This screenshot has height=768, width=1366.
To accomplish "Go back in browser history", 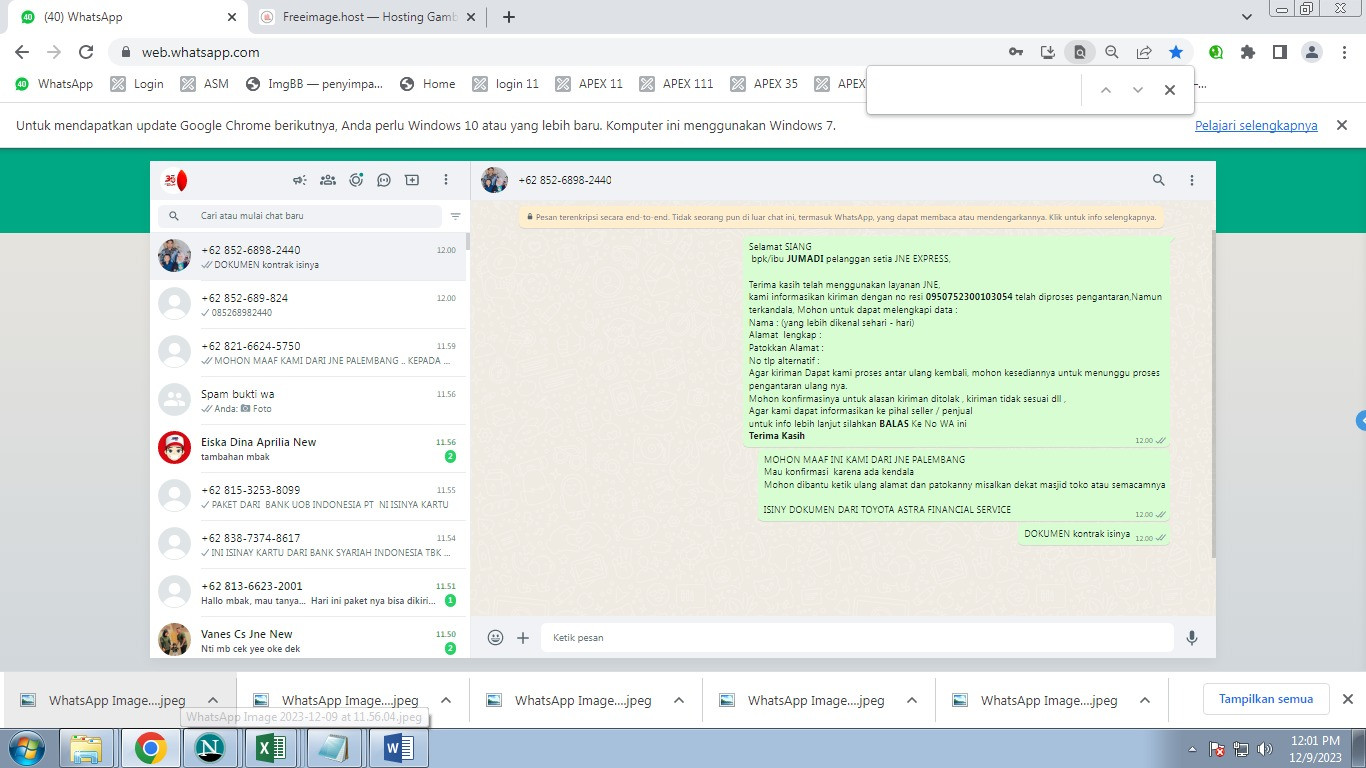I will coord(22,52).
